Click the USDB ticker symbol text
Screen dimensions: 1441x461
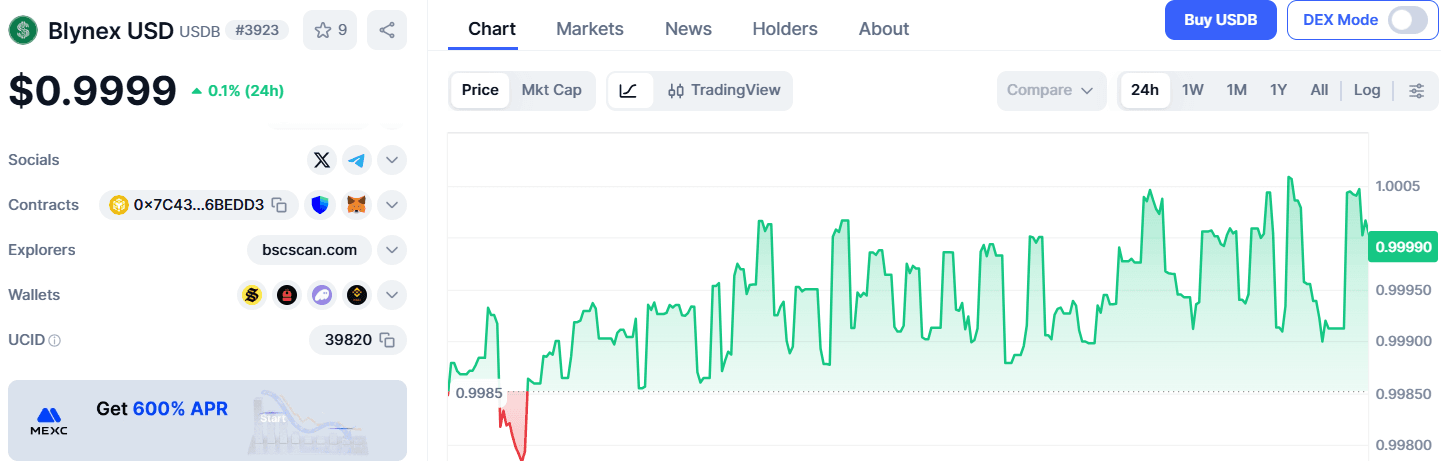[x=199, y=32]
